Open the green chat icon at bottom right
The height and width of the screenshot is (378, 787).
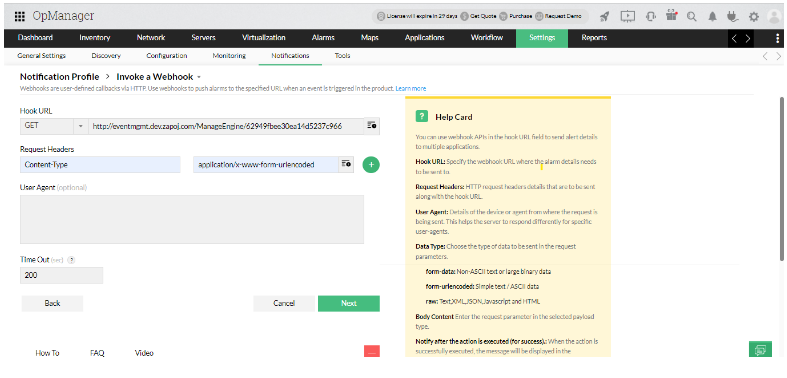760,349
